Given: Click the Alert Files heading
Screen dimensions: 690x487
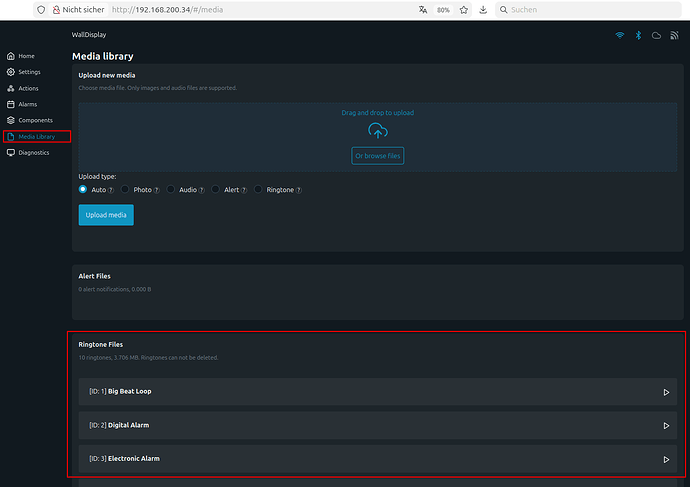Looking at the screenshot, I should click(95, 276).
